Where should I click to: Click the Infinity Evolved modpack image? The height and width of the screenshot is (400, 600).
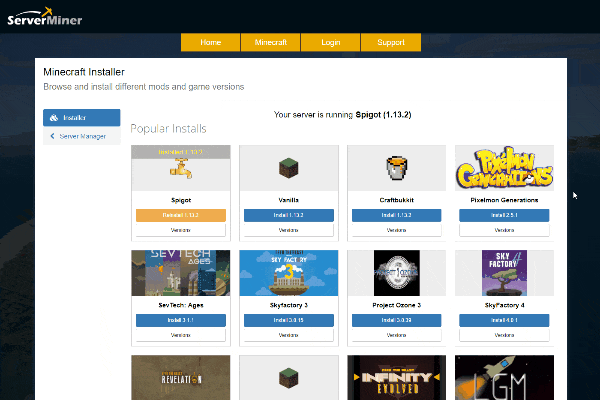[x=396, y=378]
